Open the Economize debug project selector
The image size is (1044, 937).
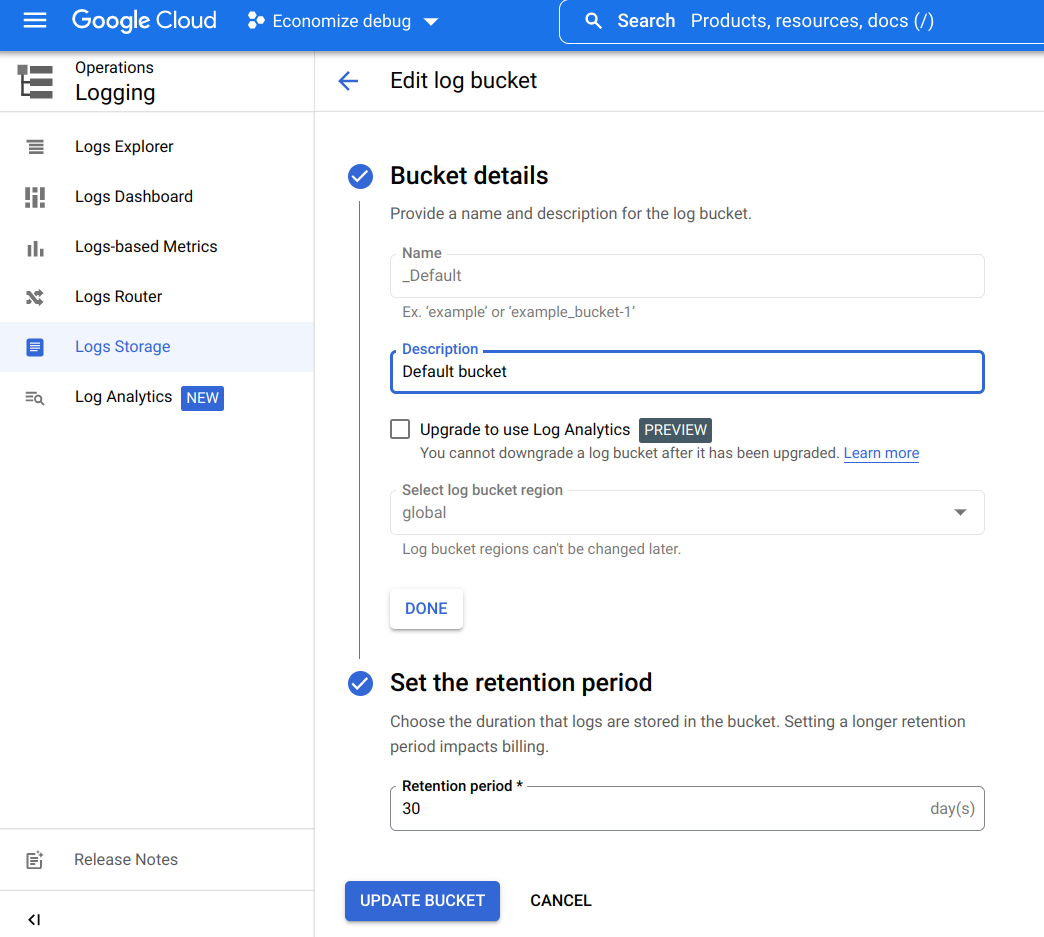coord(343,21)
